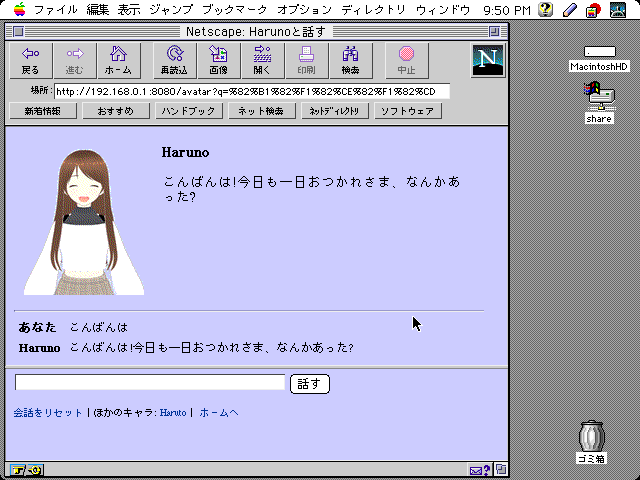Click your こんばんは message in the chat log
640x480 pixels.
click(x=98, y=327)
